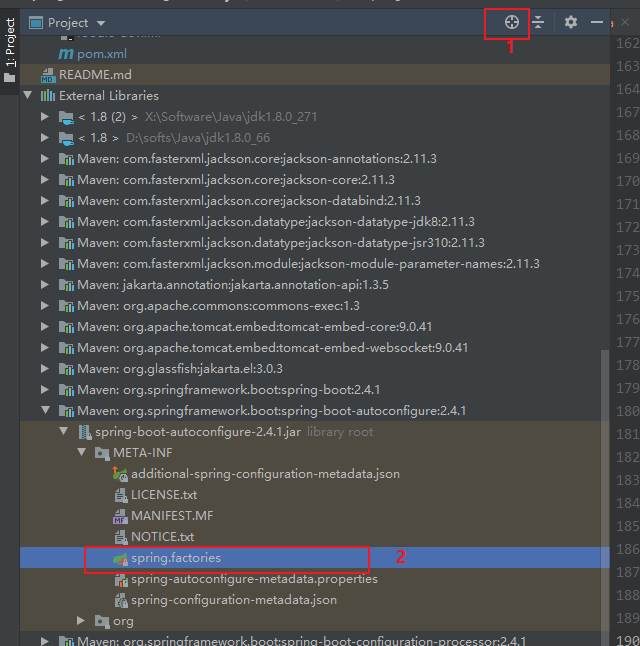Select spring-configuration-metadata.json

tap(234, 600)
